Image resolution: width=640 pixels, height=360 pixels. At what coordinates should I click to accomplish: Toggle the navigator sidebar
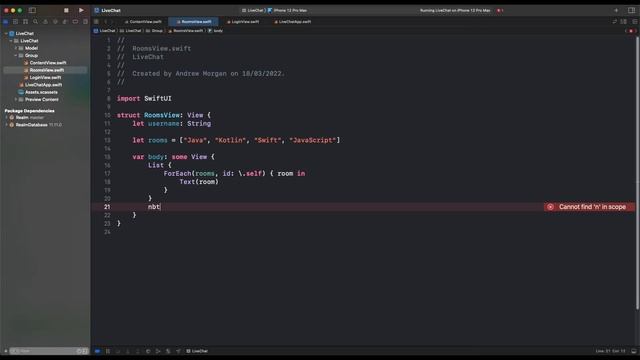point(32,10)
